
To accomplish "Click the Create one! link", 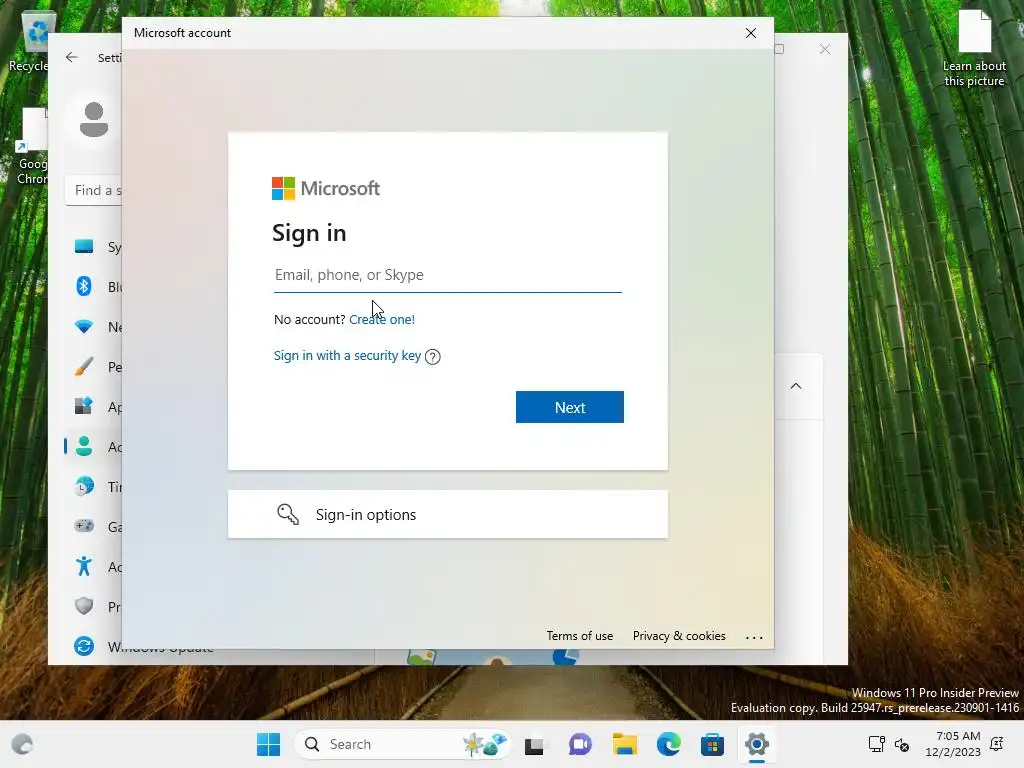I will 381,319.
